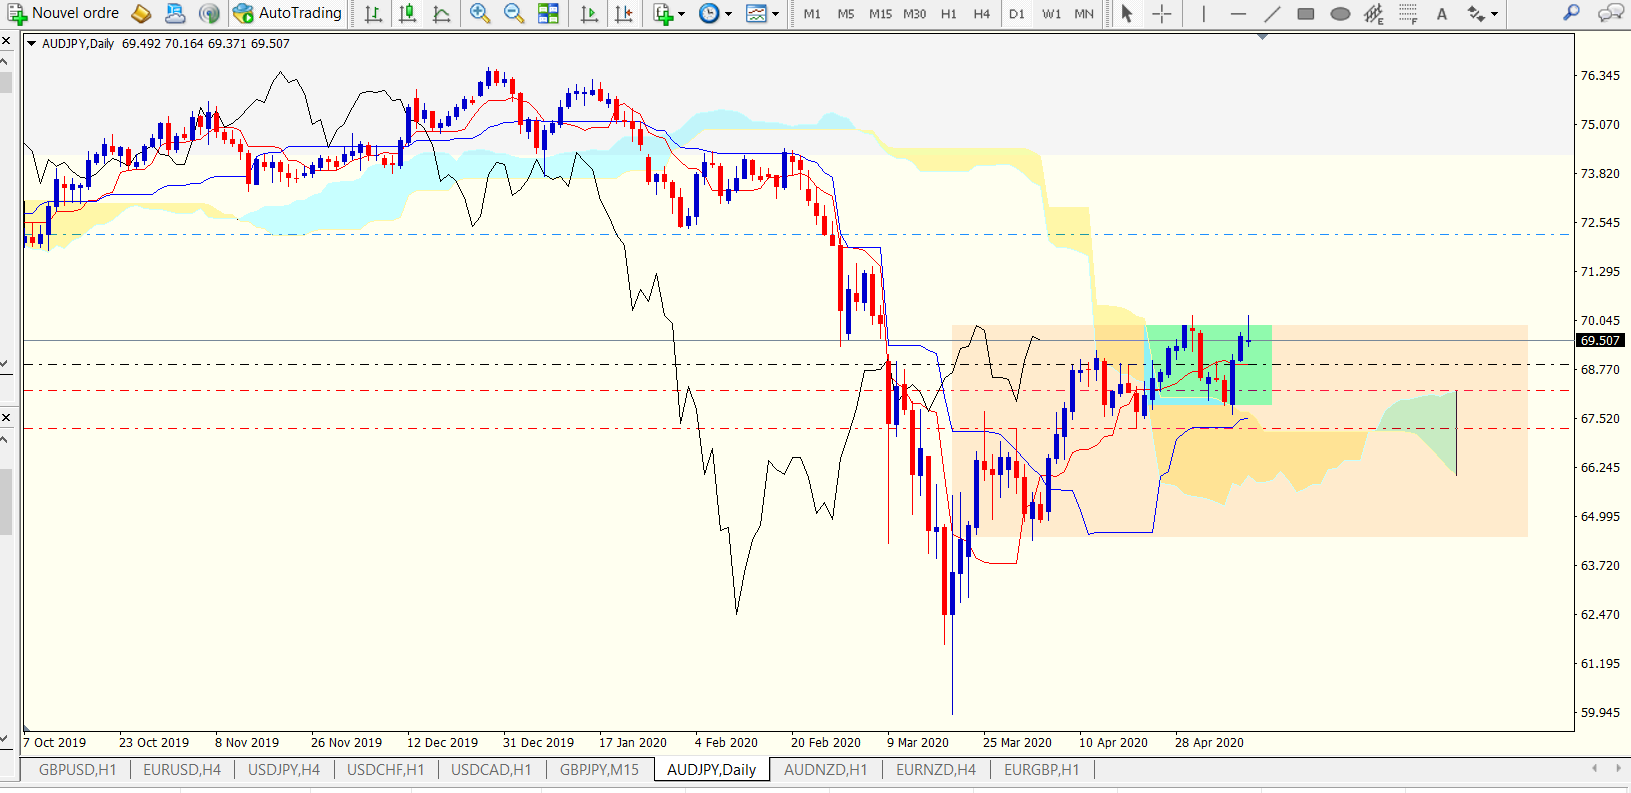Click the 69.507 current price label
This screenshot has height=793, width=1631.
pos(1600,340)
